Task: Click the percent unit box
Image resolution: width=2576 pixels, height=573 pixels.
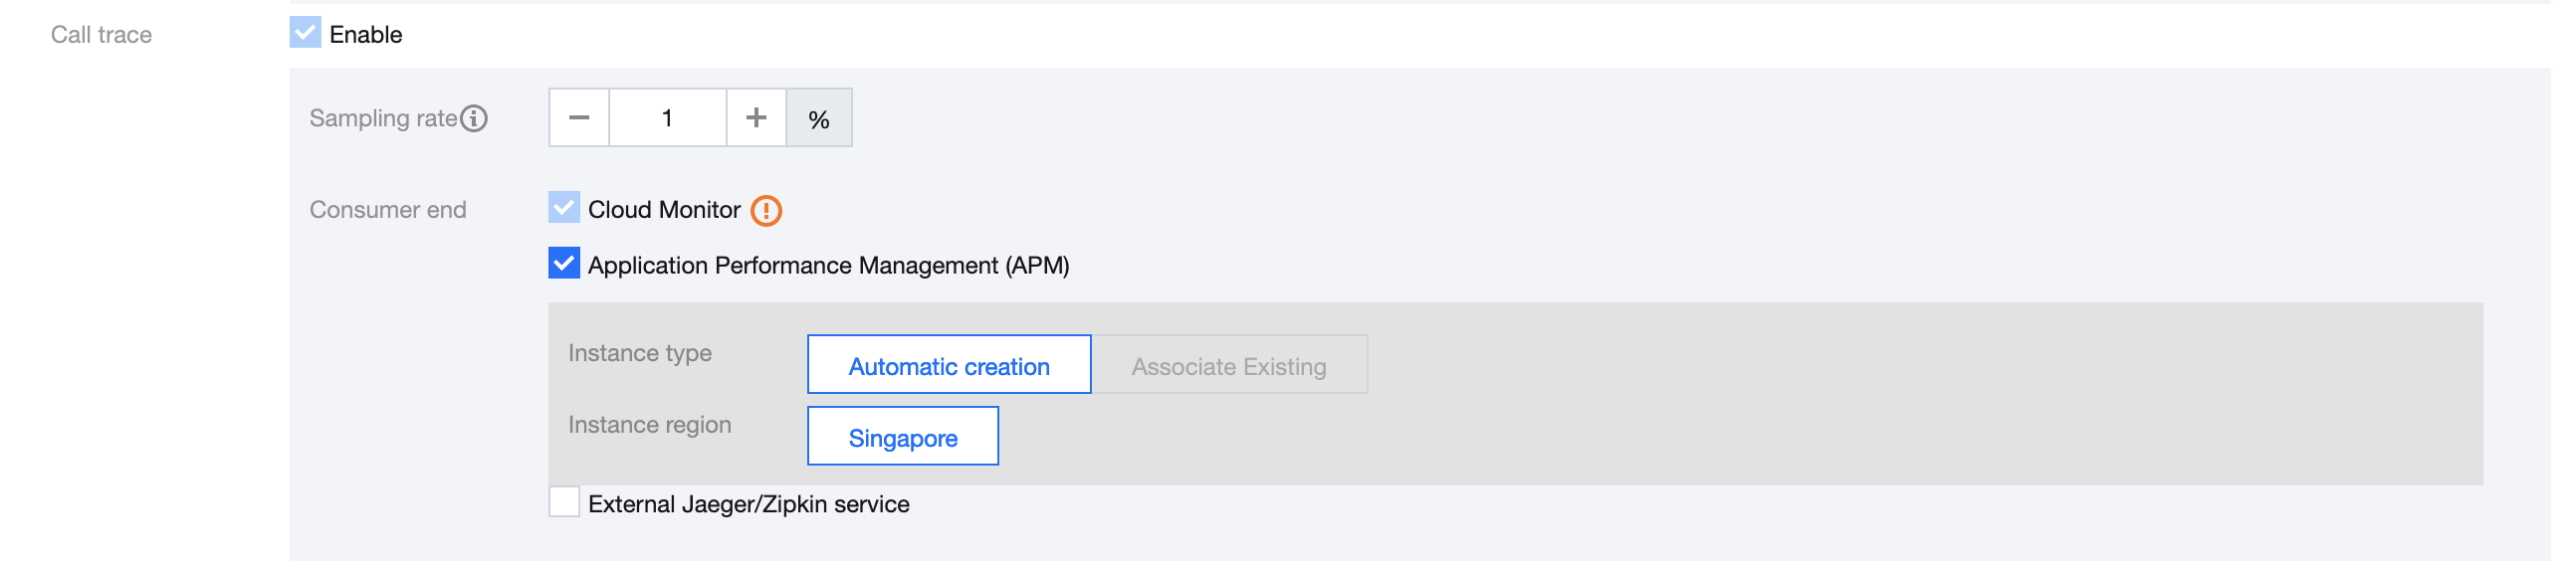Action: pyautogui.click(x=820, y=119)
